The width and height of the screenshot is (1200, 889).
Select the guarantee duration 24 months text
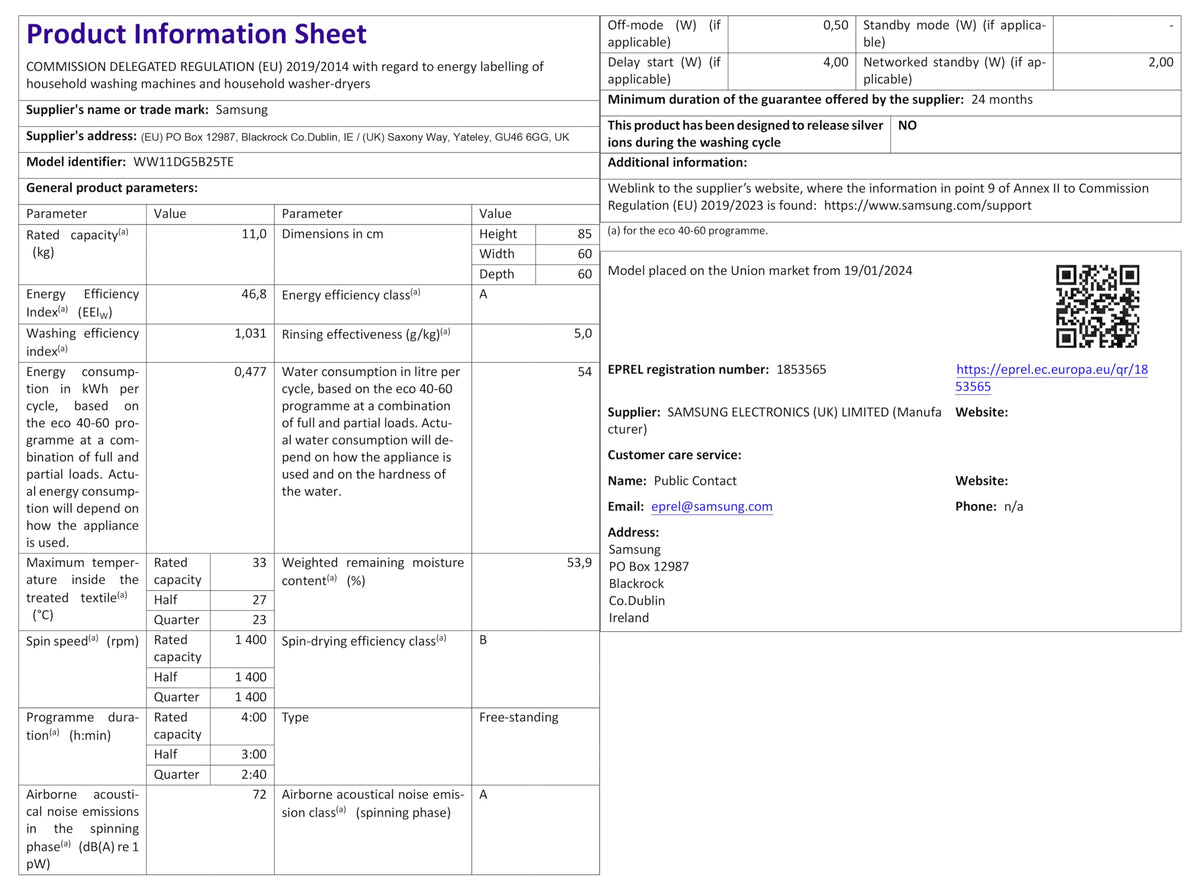(1002, 99)
